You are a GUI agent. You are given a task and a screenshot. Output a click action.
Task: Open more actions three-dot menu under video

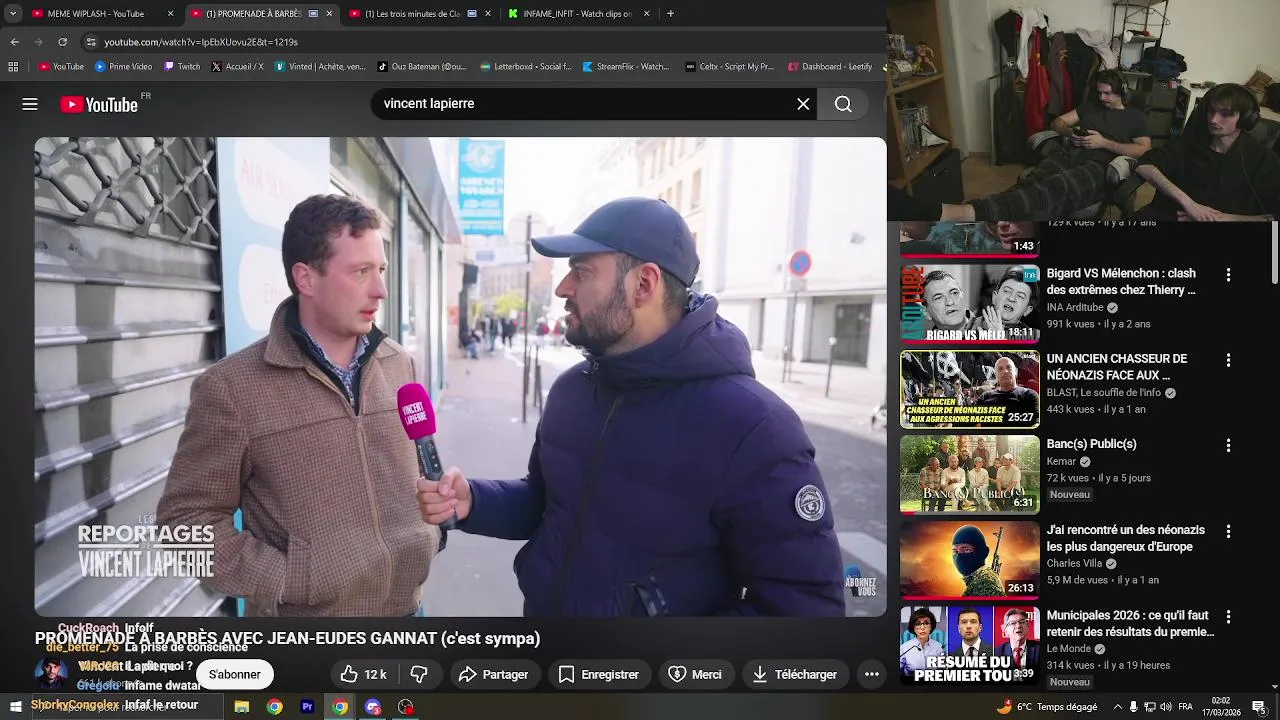click(x=872, y=675)
